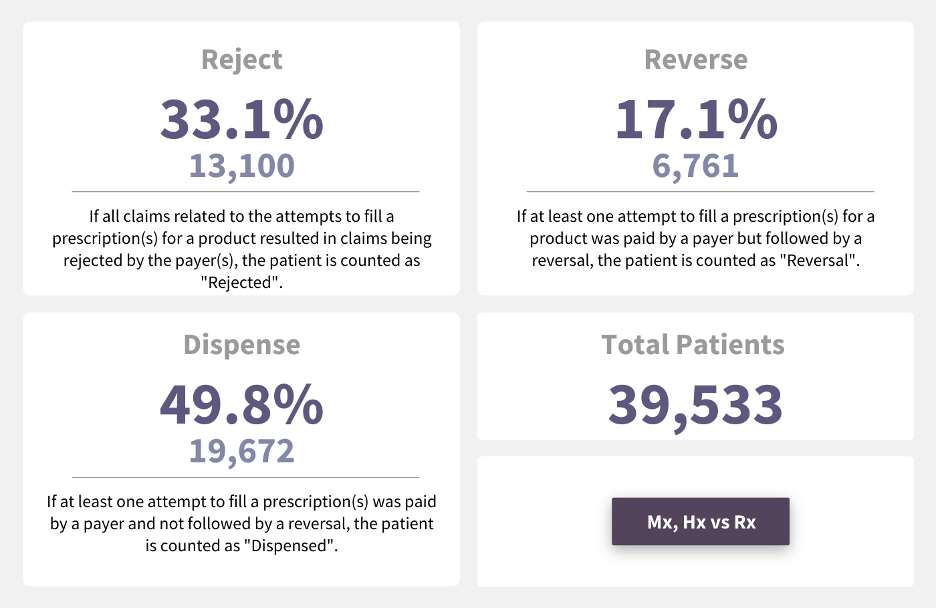
Task: Select the 17.1% reverse percentage
Action: [696, 119]
